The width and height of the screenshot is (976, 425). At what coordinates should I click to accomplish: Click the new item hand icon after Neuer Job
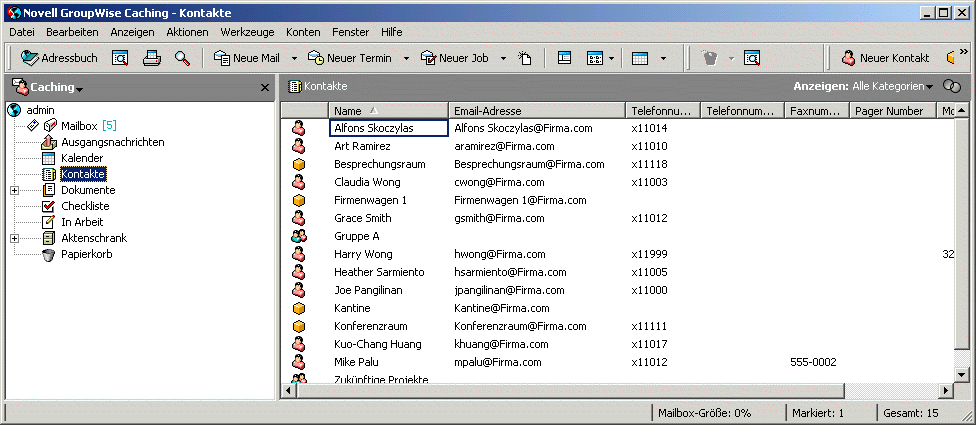(525, 58)
